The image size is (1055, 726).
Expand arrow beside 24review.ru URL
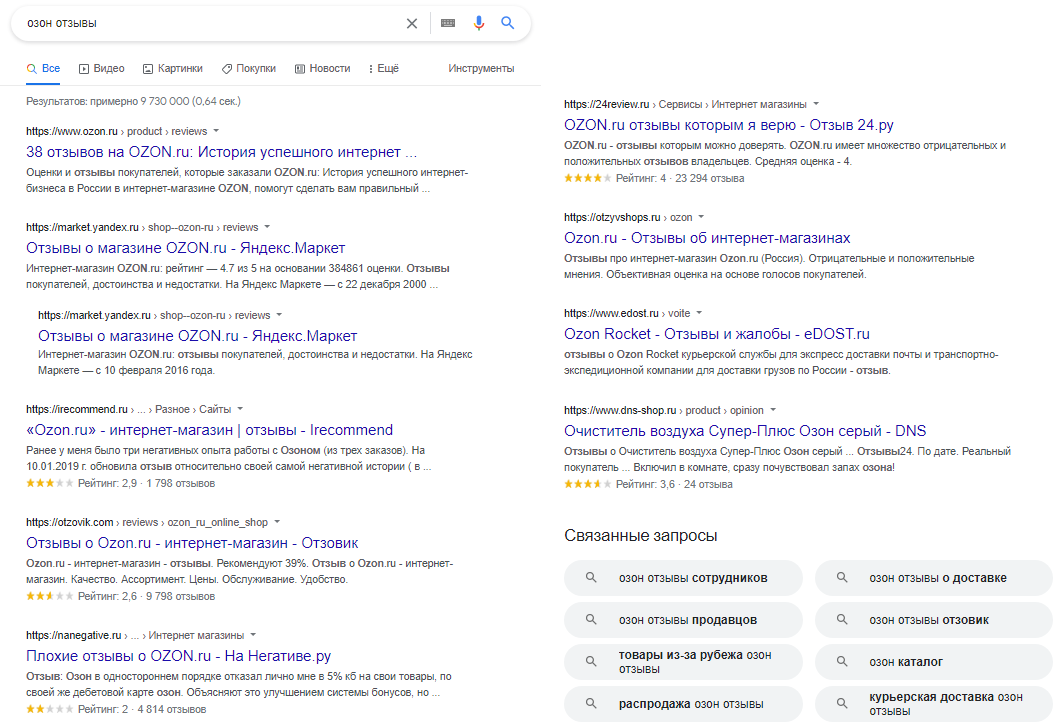point(816,104)
